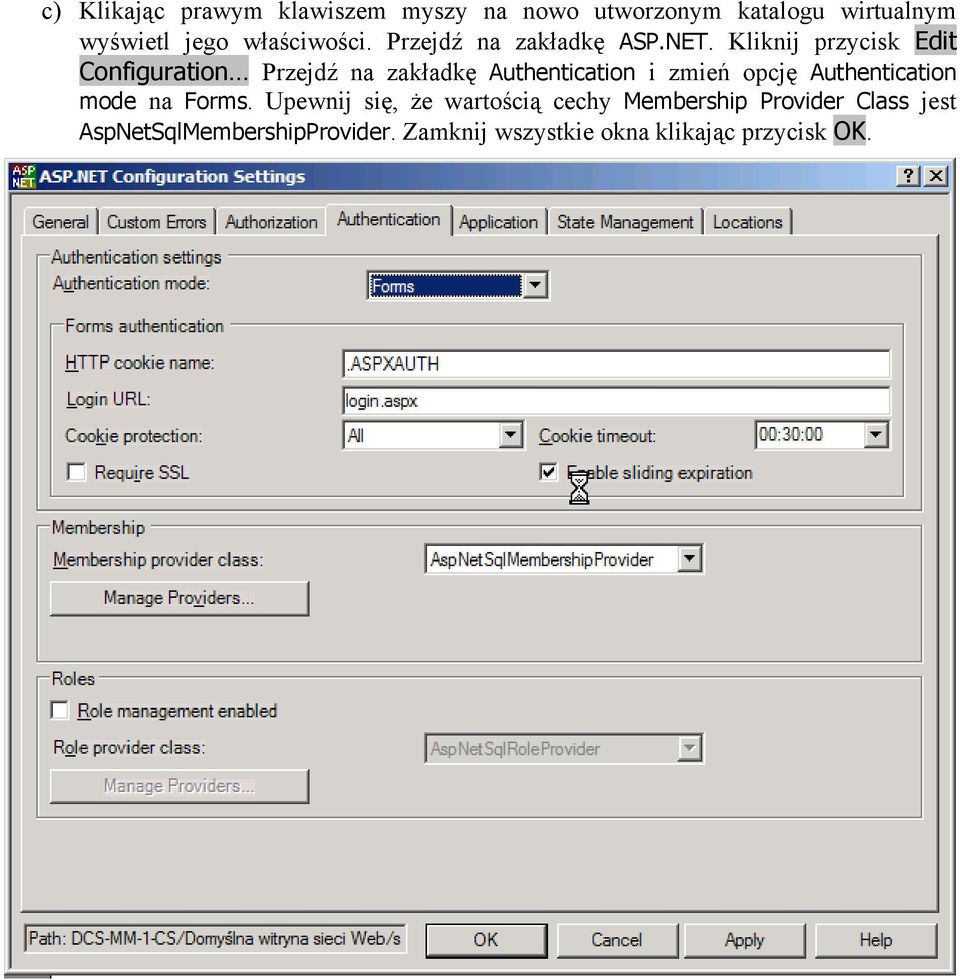Open the Custom Errors tab
Viewport: 960px width, 980px height.
click(156, 222)
